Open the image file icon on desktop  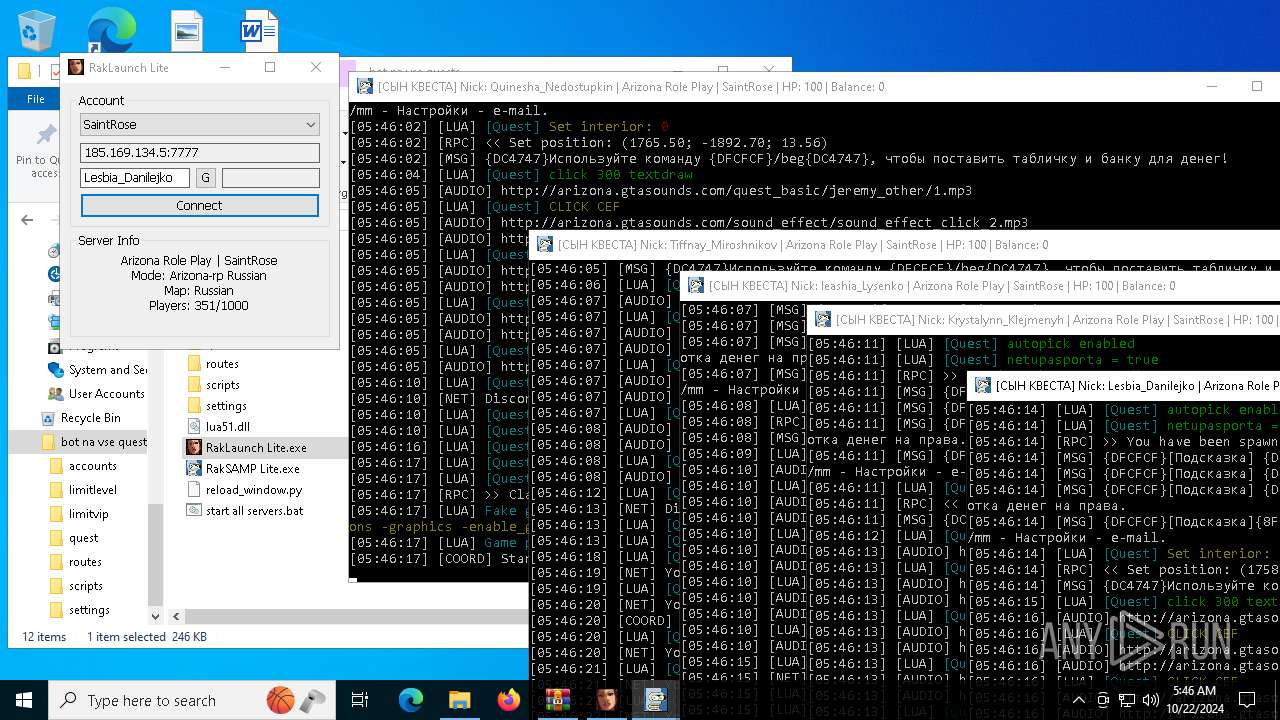(x=186, y=31)
